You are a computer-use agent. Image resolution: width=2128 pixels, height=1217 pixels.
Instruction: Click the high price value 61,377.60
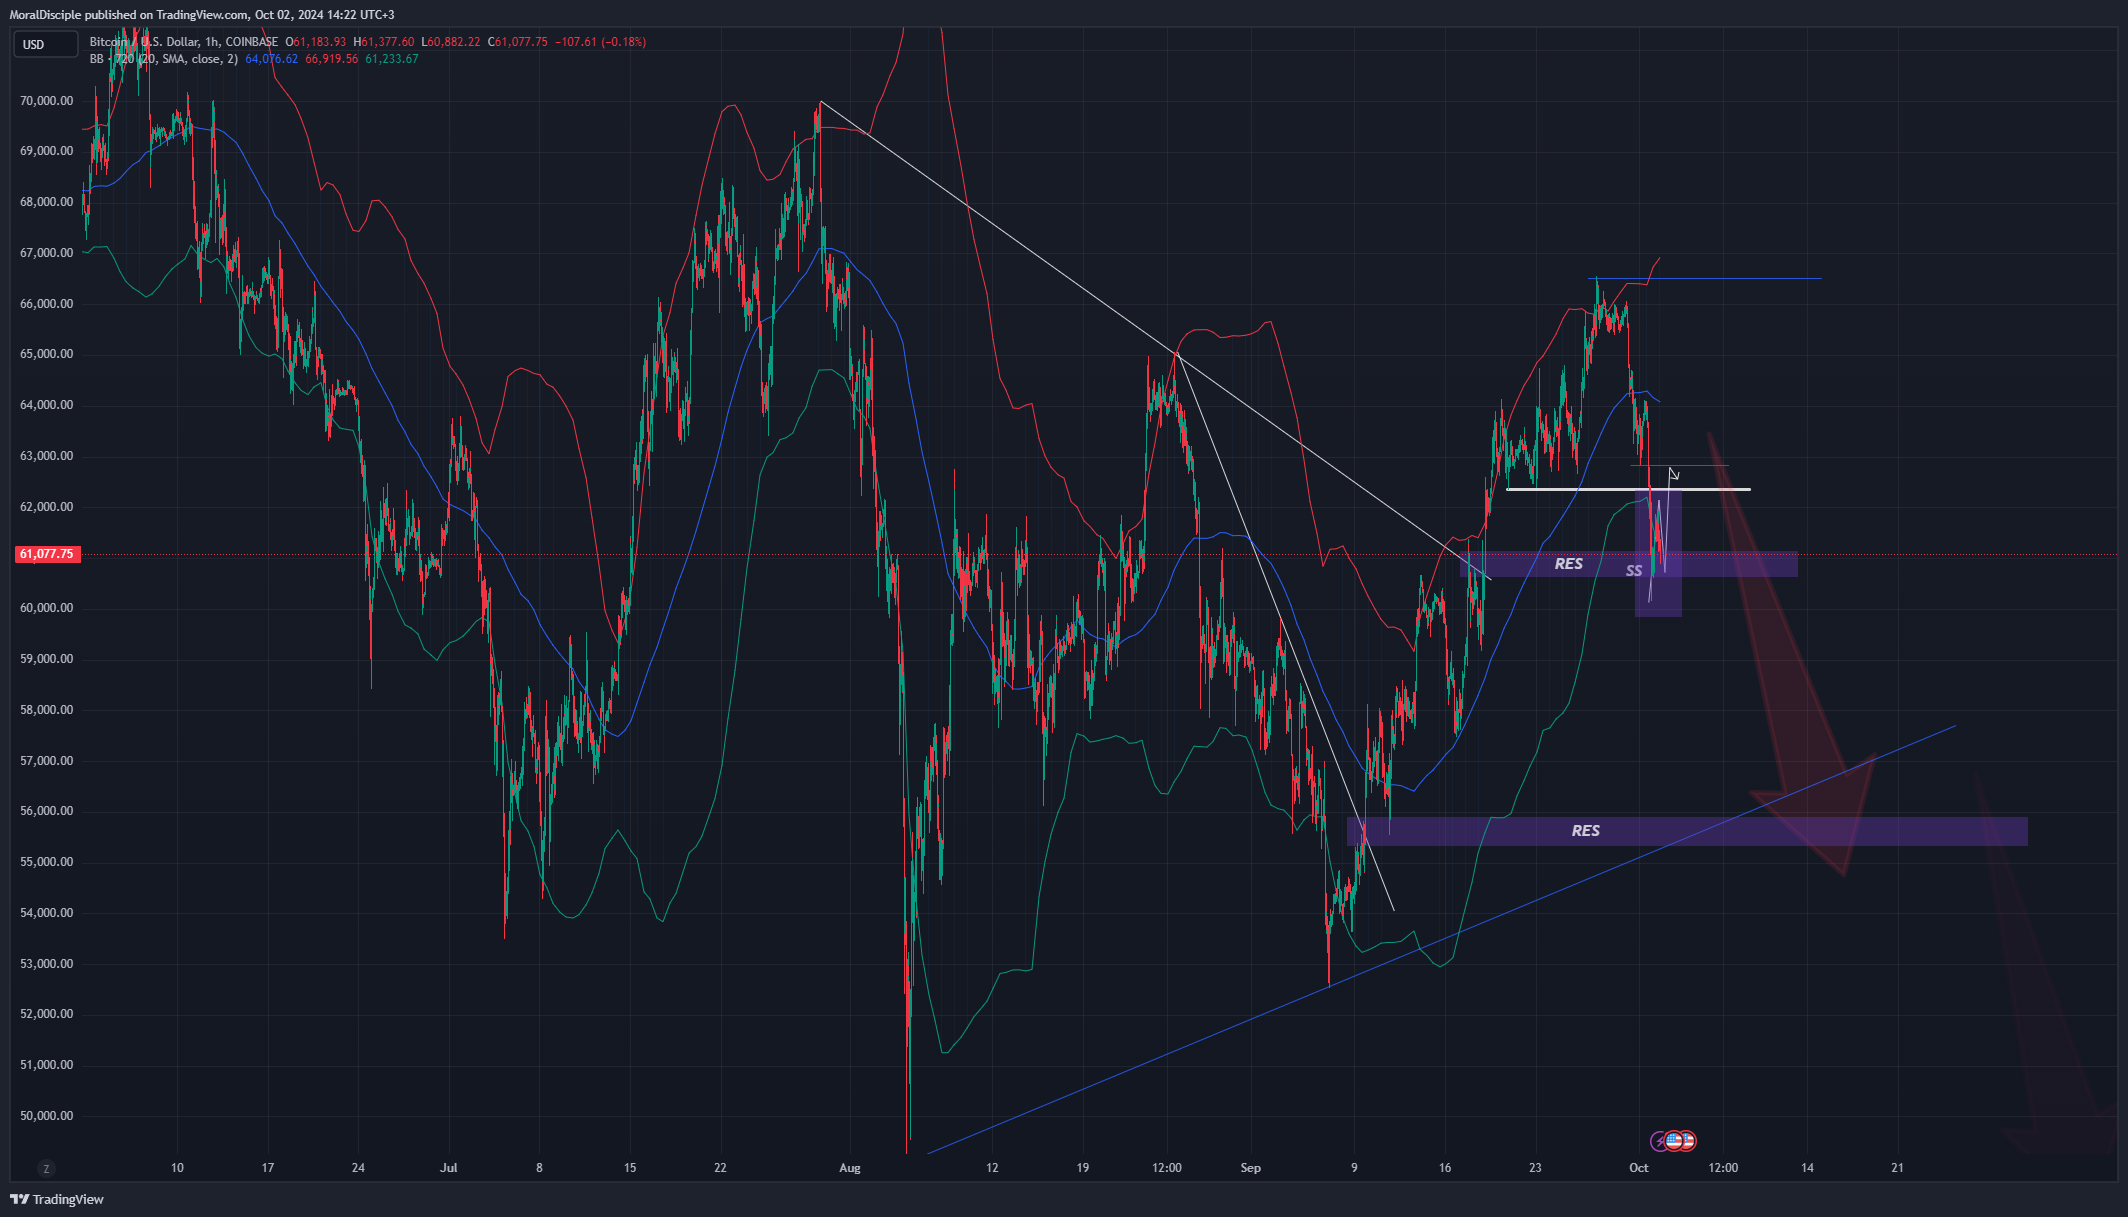[x=388, y=42]
